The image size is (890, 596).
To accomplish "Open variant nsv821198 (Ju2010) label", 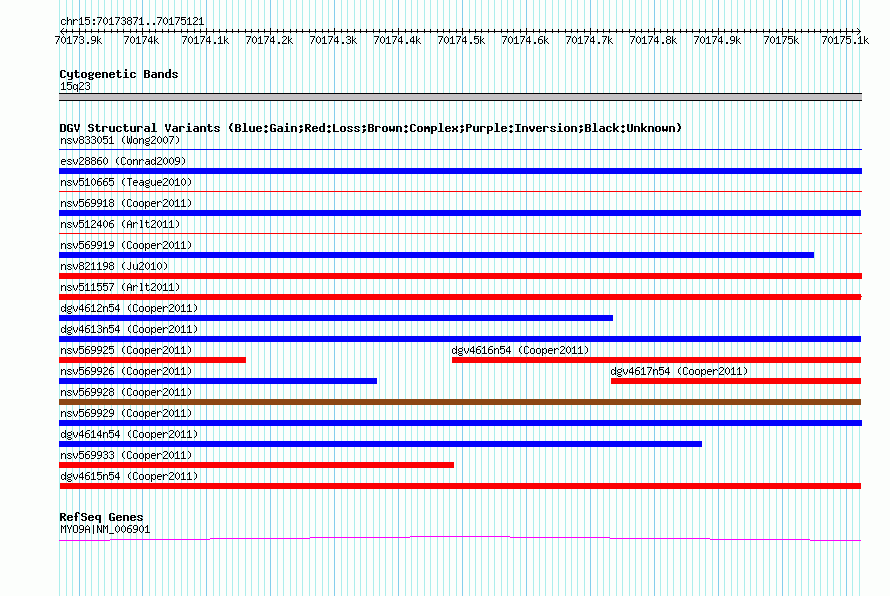I will coord(114,266).
